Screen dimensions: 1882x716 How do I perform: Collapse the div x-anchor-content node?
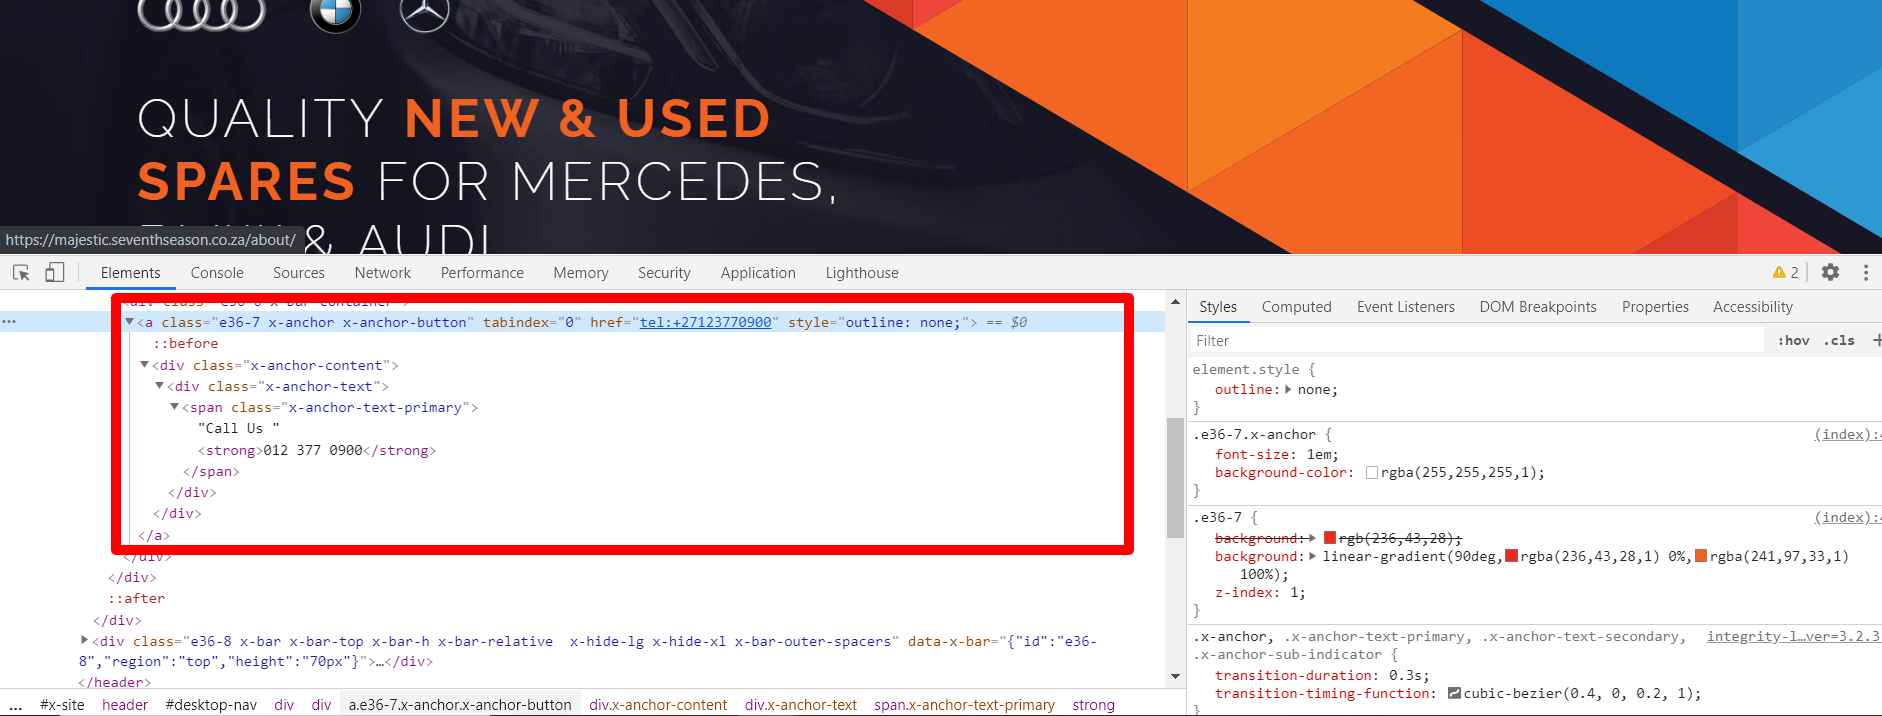tap(144, 365)
